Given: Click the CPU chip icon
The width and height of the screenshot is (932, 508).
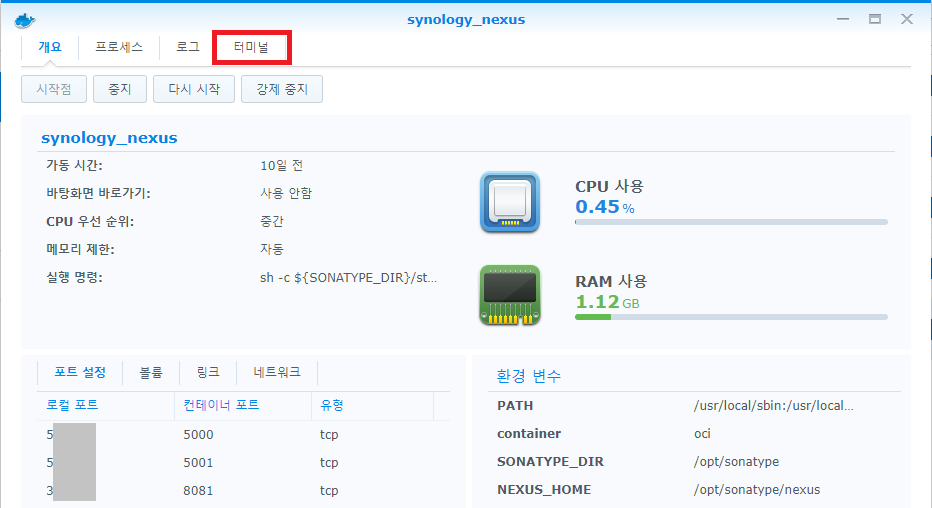Looking at the screenshot, I should click(510, 202).
